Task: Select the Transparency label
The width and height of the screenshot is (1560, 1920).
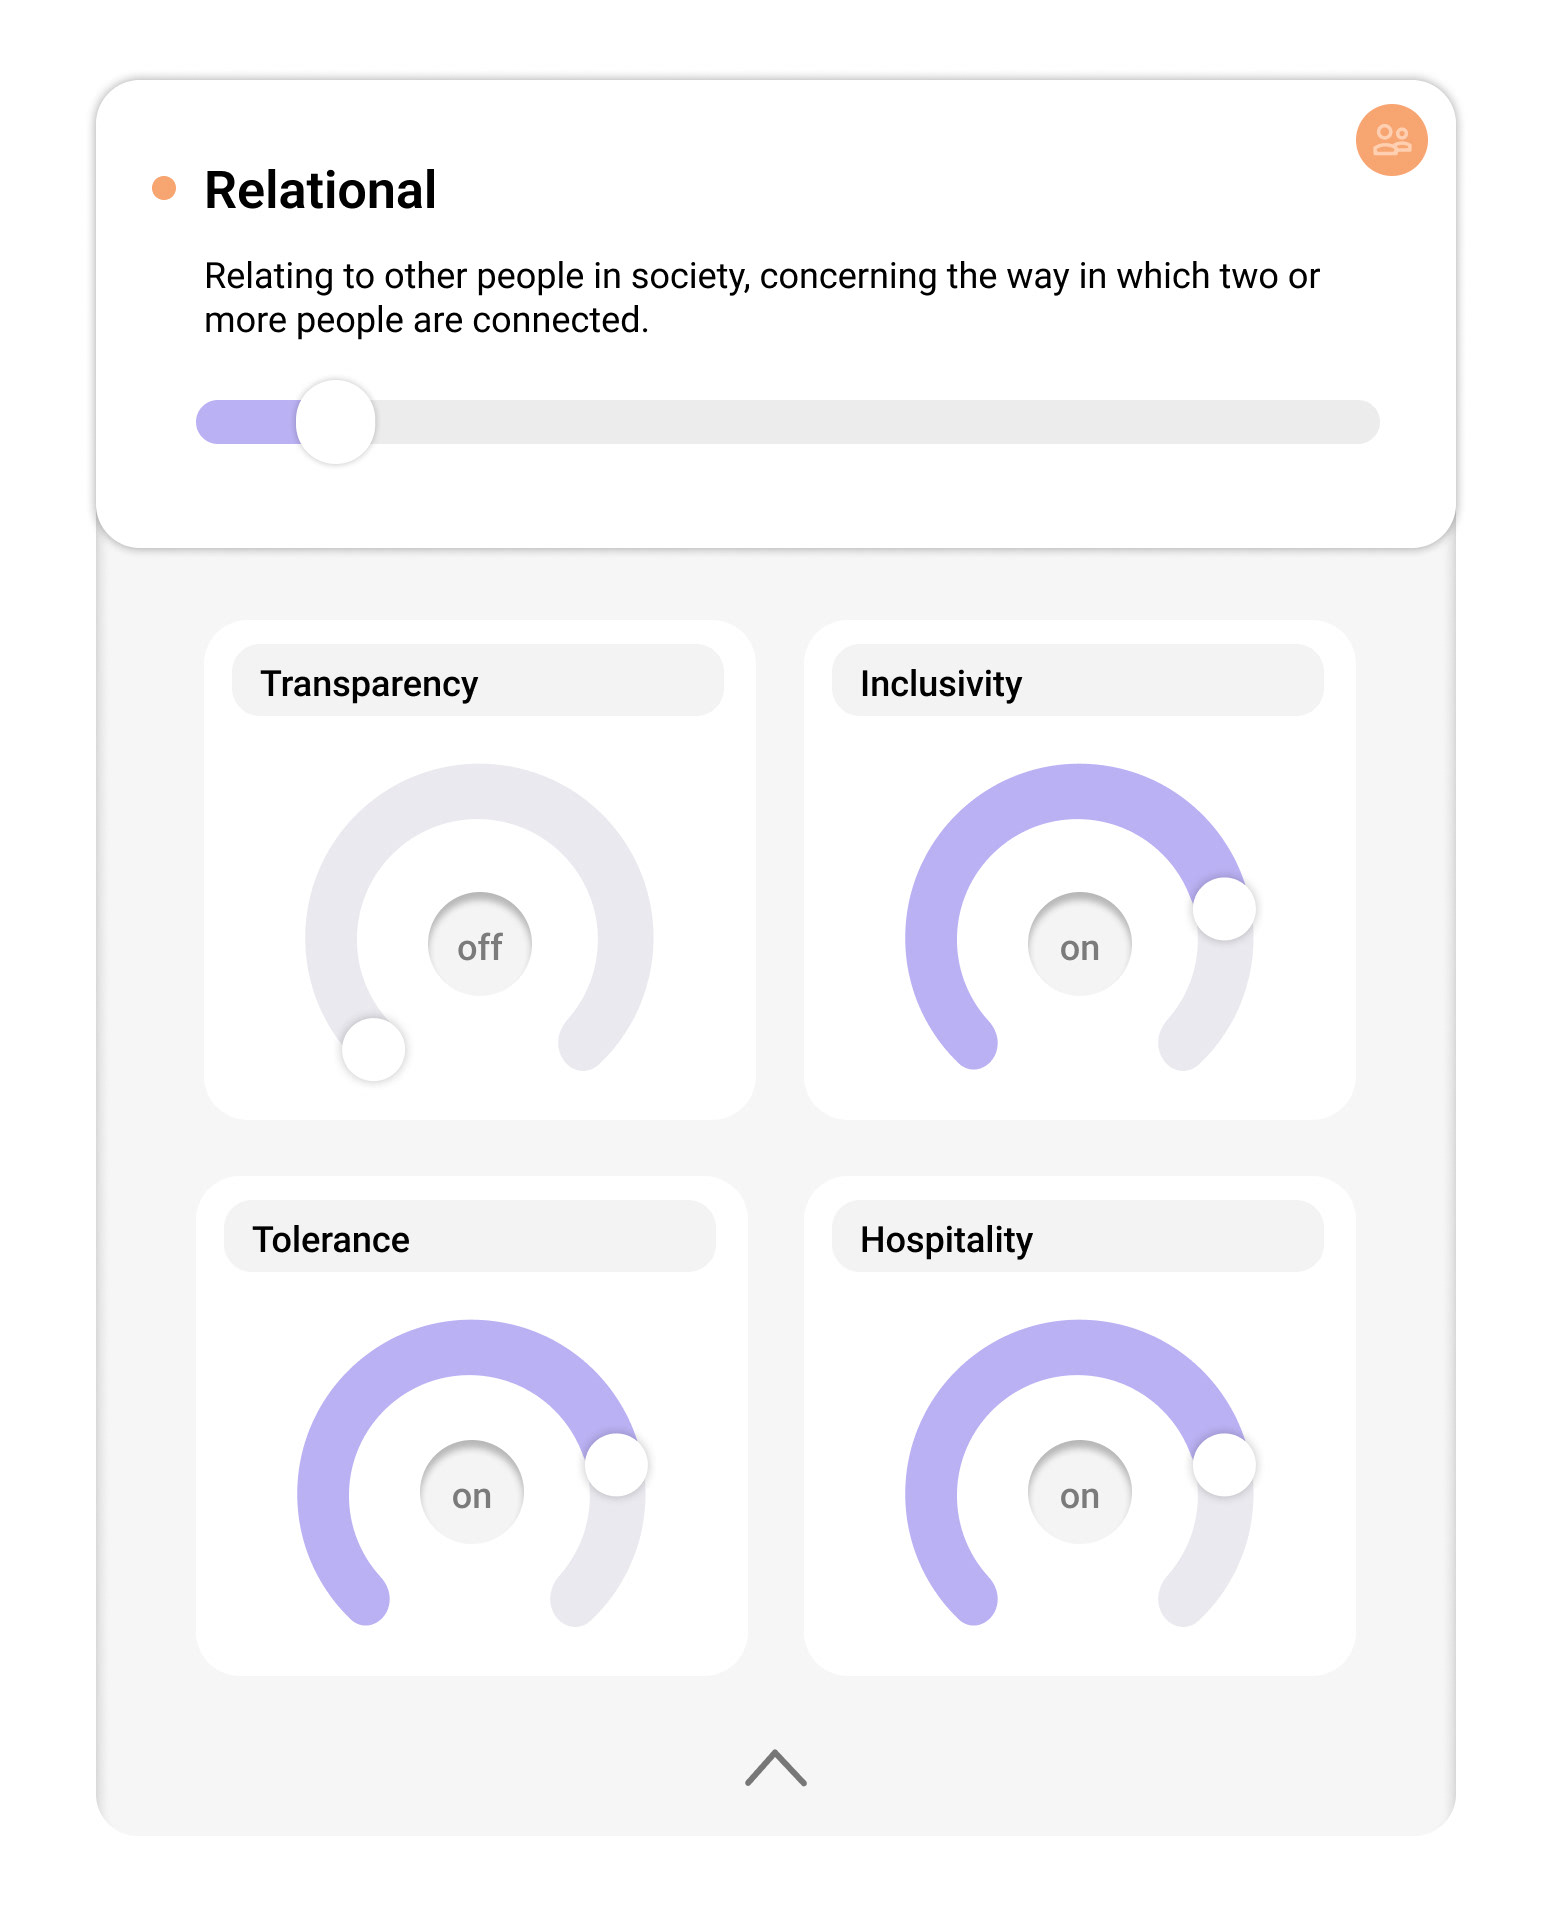Action: click(369, 684)
